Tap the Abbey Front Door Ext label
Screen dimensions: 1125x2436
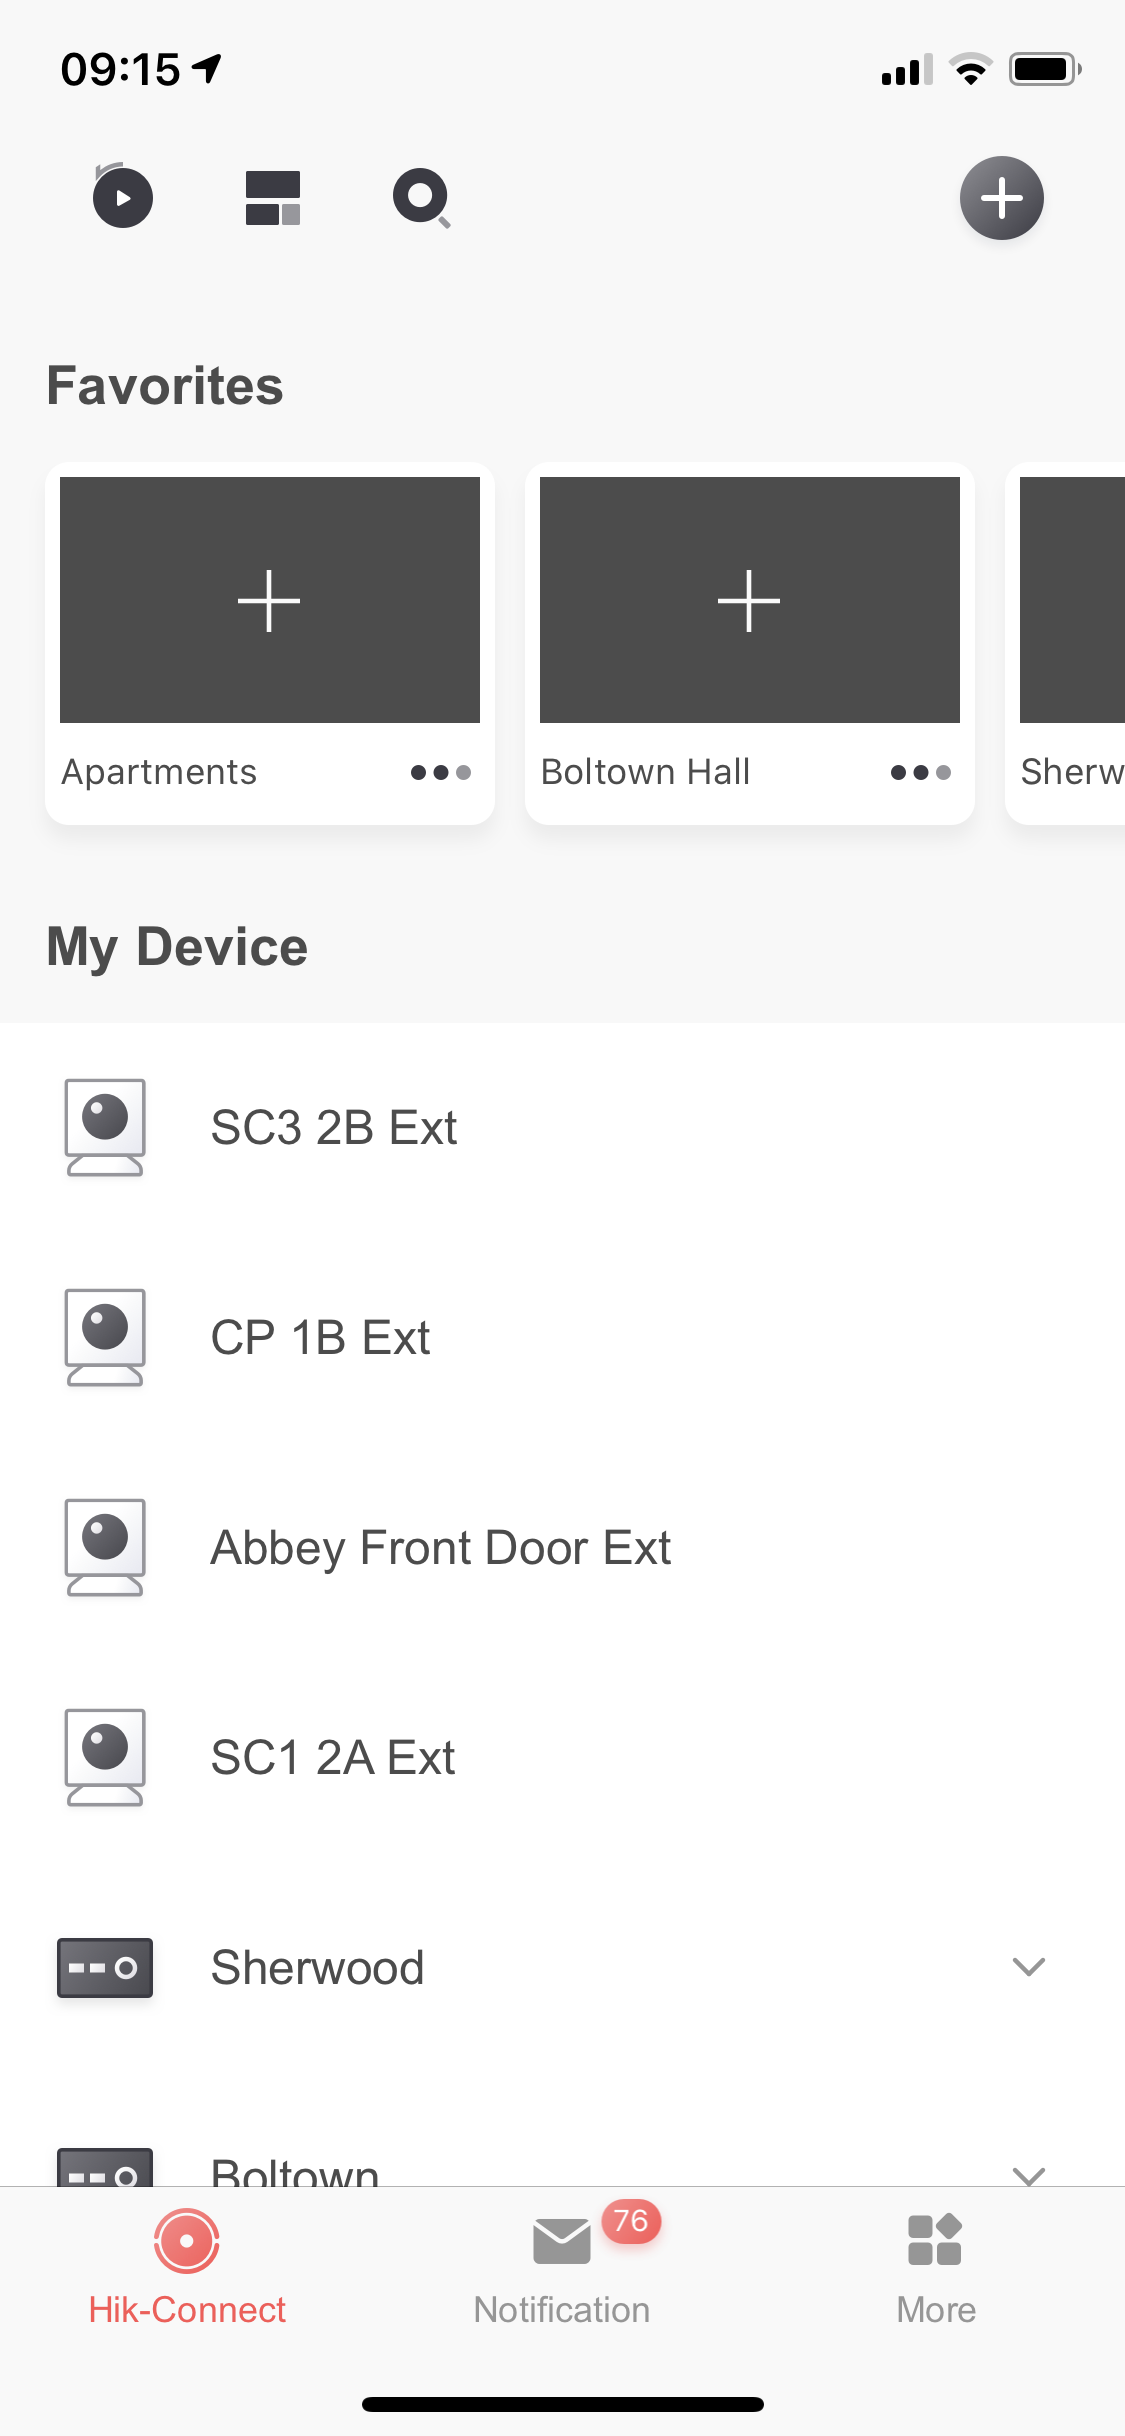[440, 1547]
